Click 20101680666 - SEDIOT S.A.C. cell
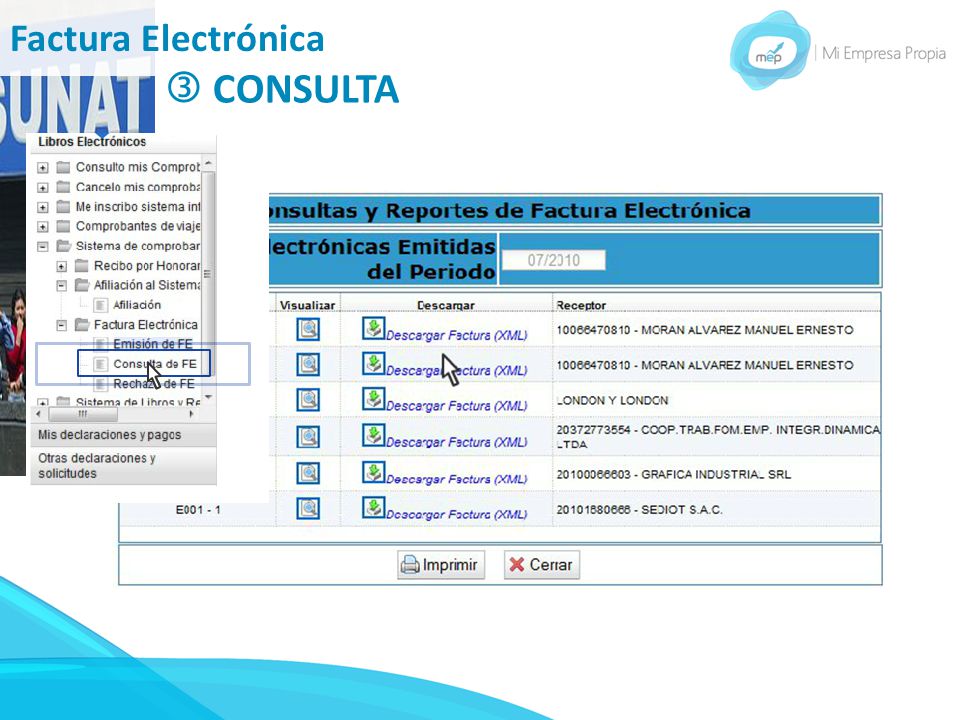960x720 pixels. click(639, 509)
